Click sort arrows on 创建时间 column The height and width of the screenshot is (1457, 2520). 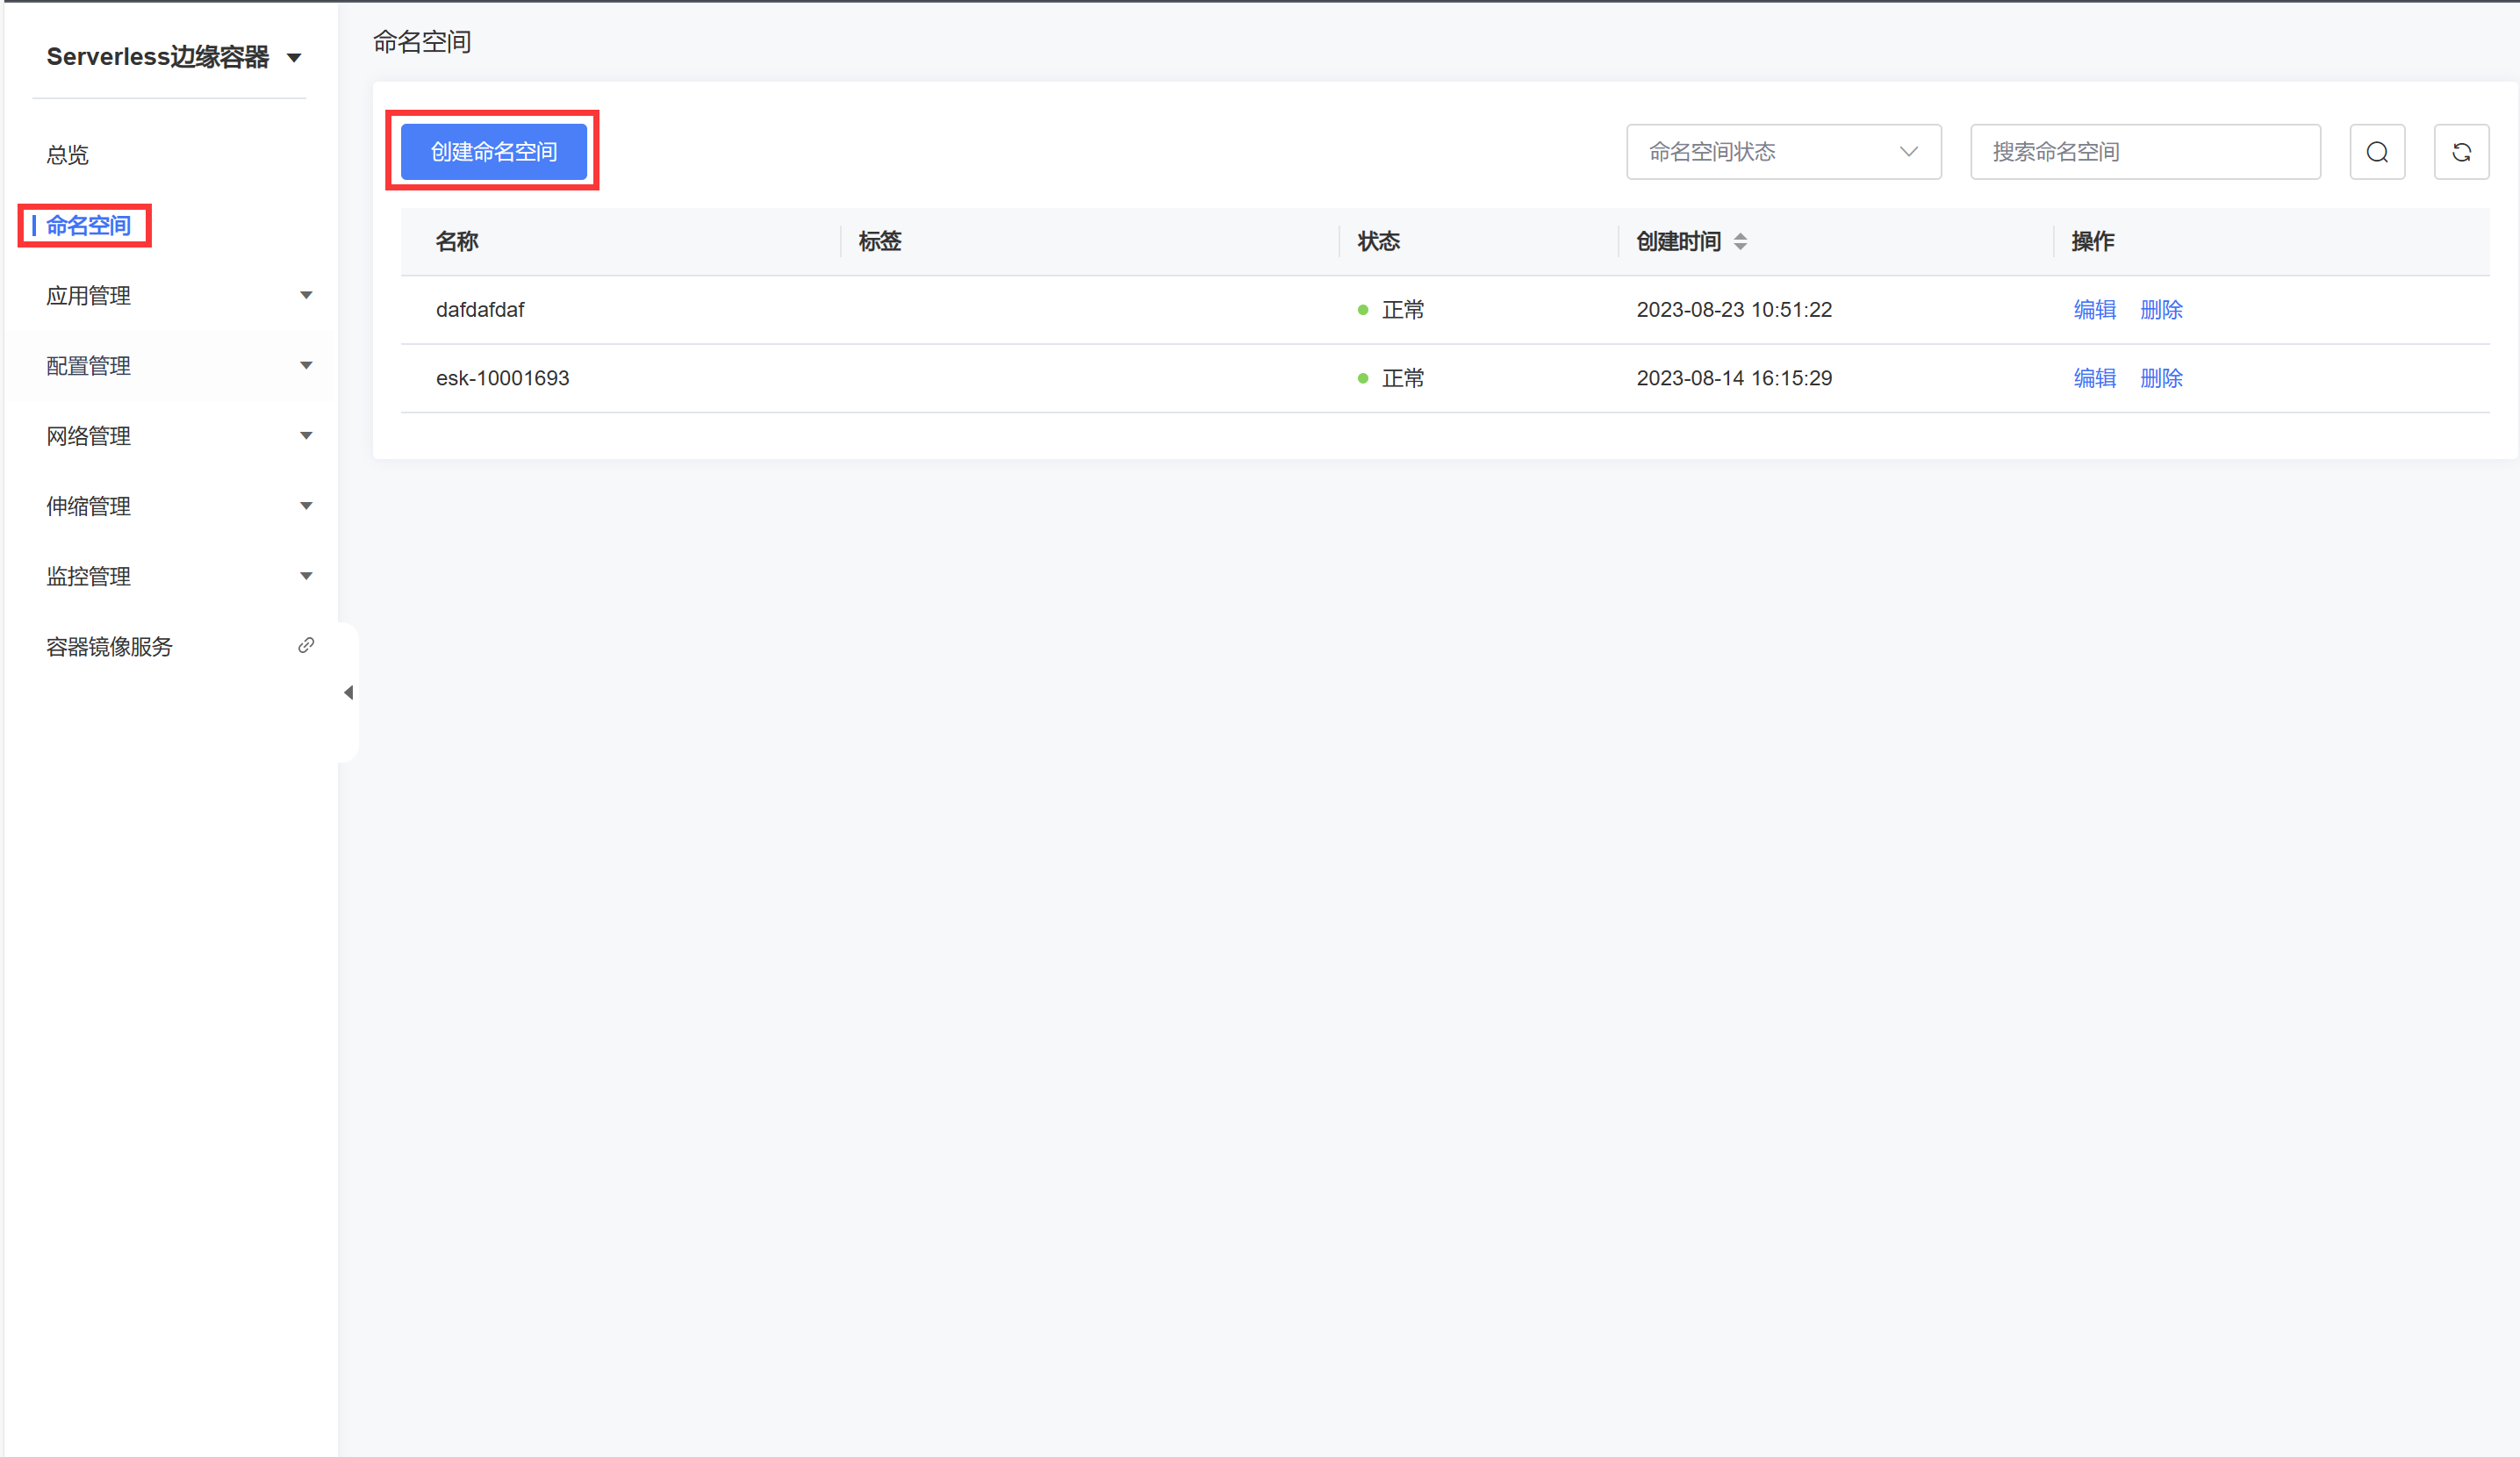pos(1740,241)
